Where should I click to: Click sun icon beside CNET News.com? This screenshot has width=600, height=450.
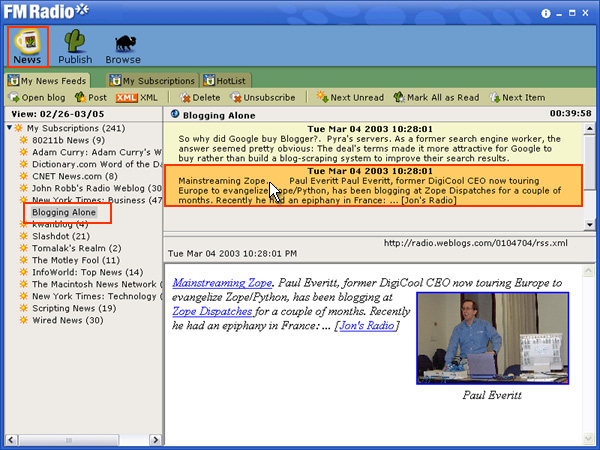24,176
